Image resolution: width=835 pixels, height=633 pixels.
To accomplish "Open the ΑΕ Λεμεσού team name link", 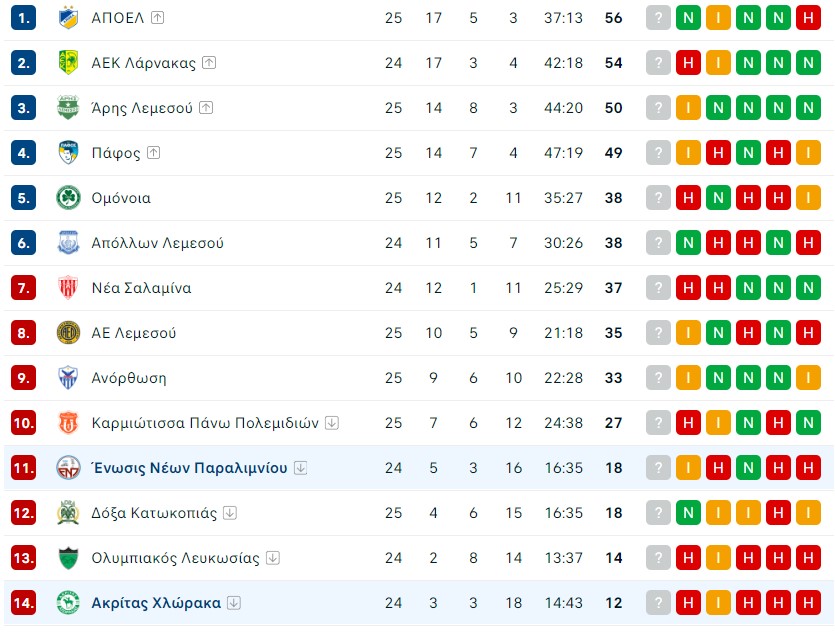I will pyautogui.click(x=134, y=333).
